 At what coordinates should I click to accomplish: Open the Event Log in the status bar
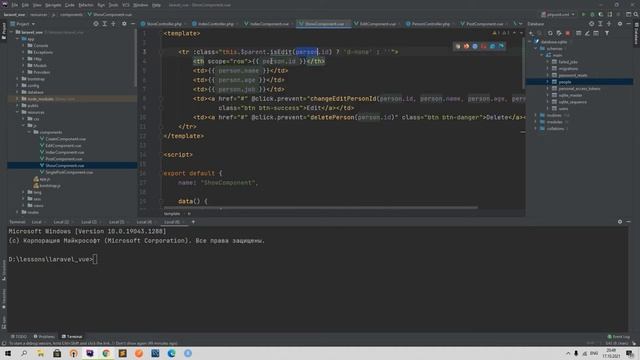click(x=619, y=337)
